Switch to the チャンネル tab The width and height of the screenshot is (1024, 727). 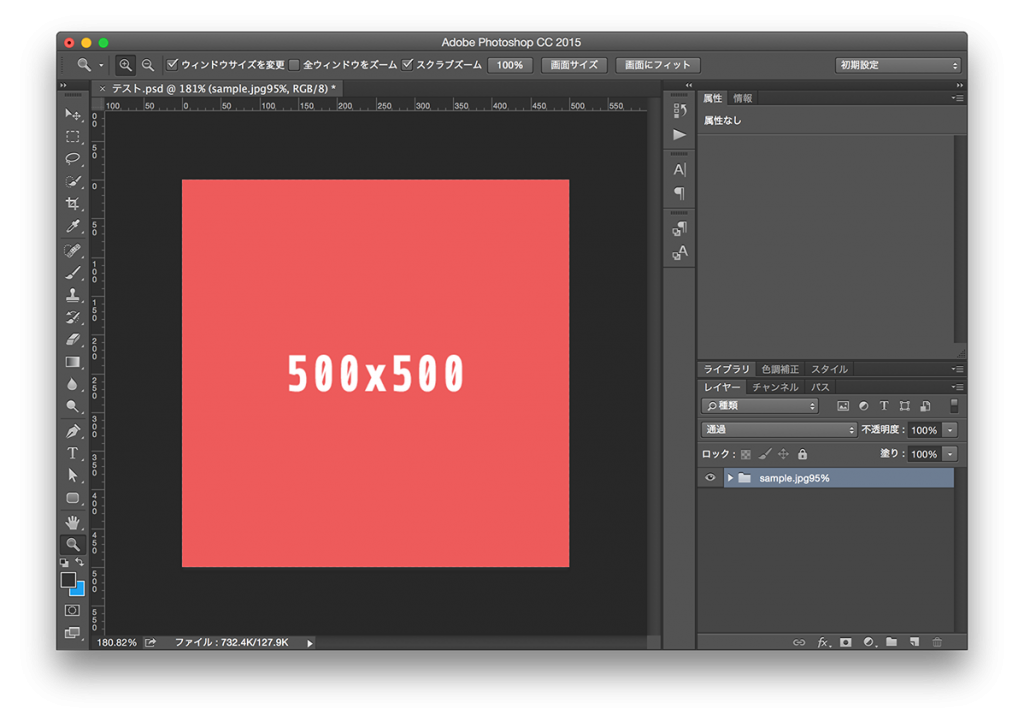click(775, 387)
